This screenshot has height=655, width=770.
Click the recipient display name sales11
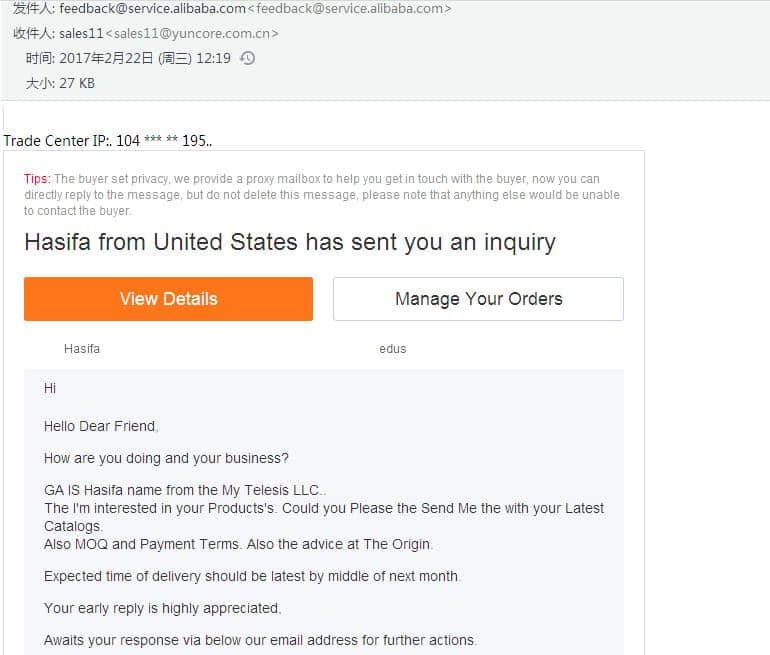(80, 33)
